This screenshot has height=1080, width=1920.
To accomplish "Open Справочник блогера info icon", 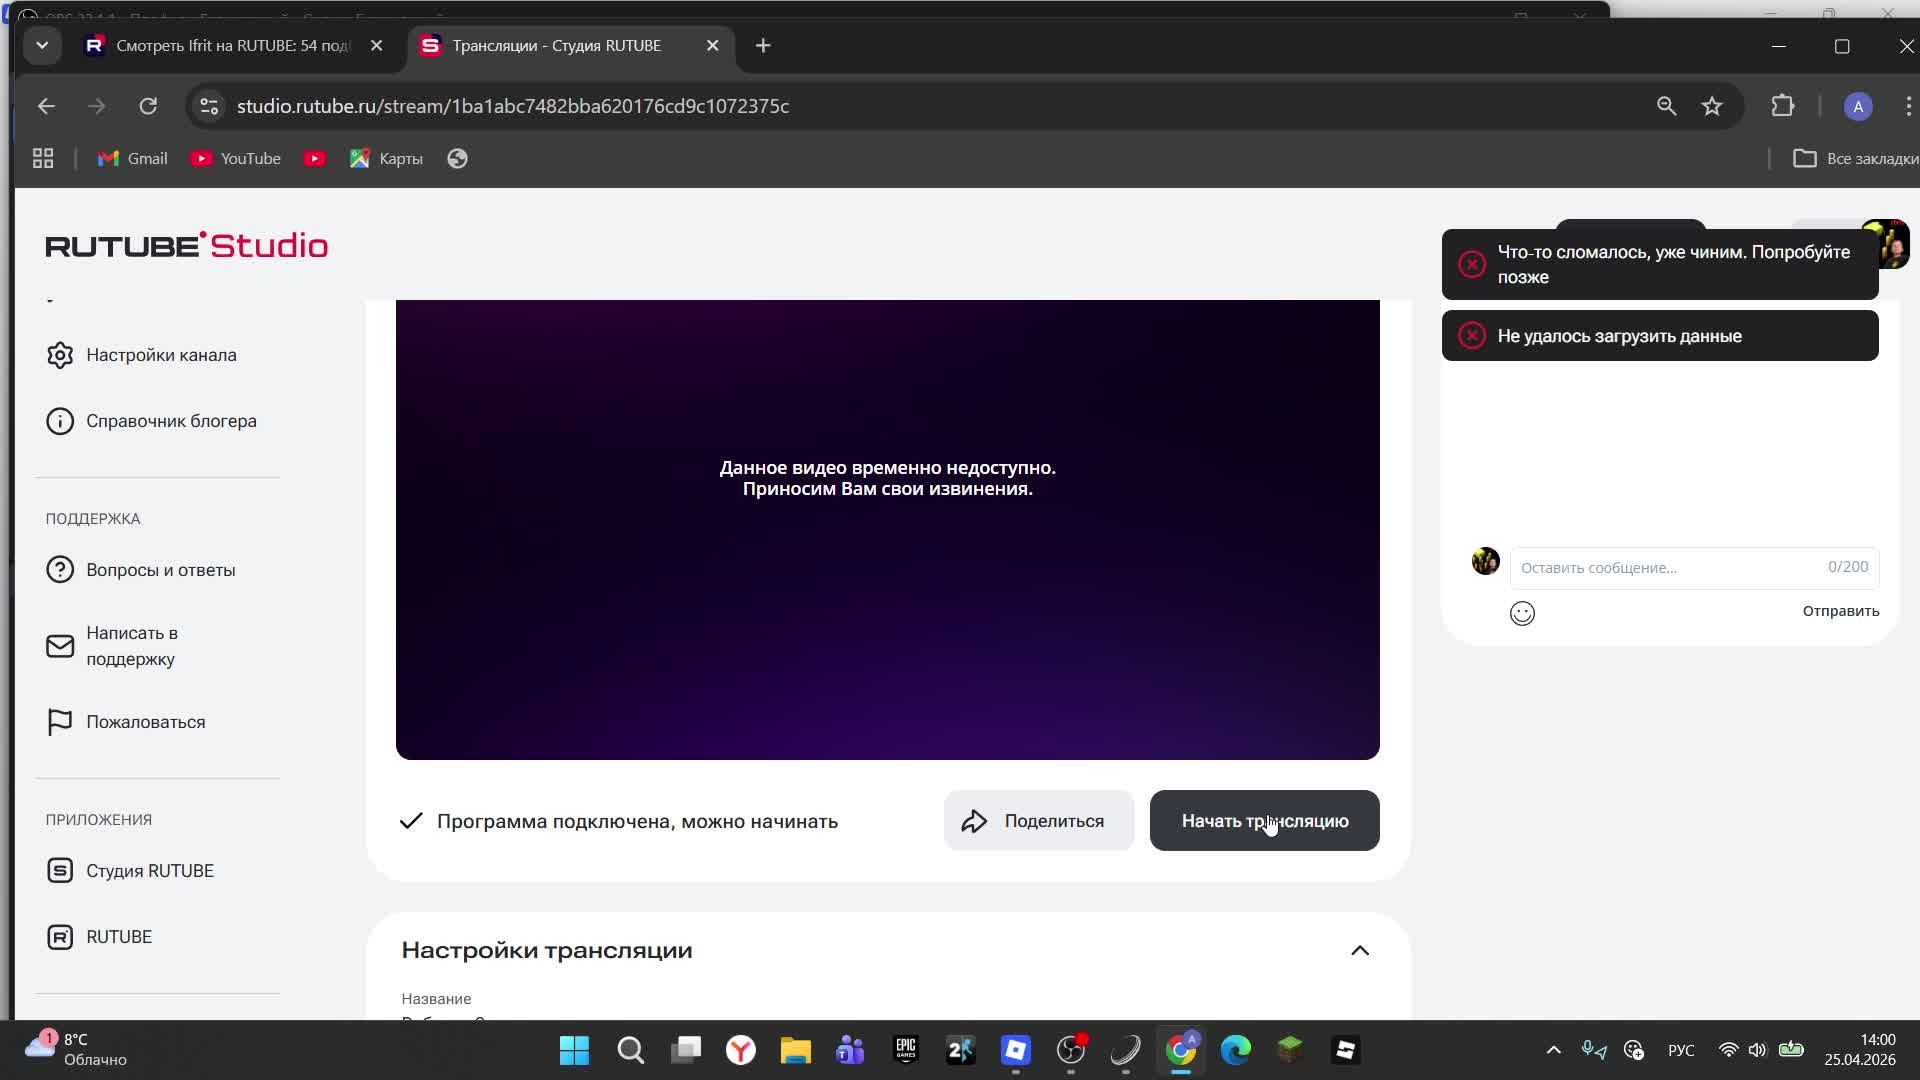I will coord(60,421).
